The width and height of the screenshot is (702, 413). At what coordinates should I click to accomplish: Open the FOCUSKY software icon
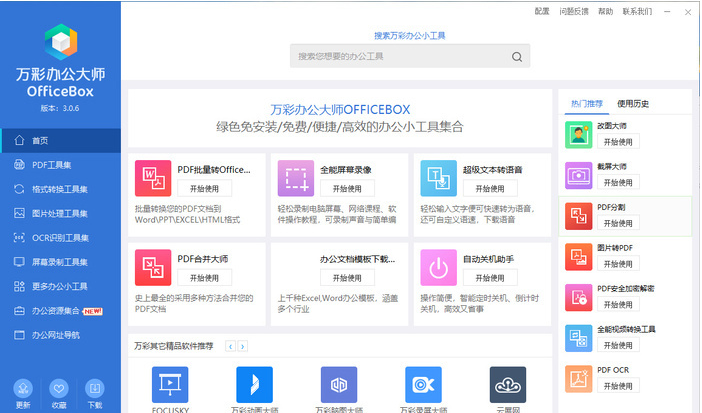(170, 385)
